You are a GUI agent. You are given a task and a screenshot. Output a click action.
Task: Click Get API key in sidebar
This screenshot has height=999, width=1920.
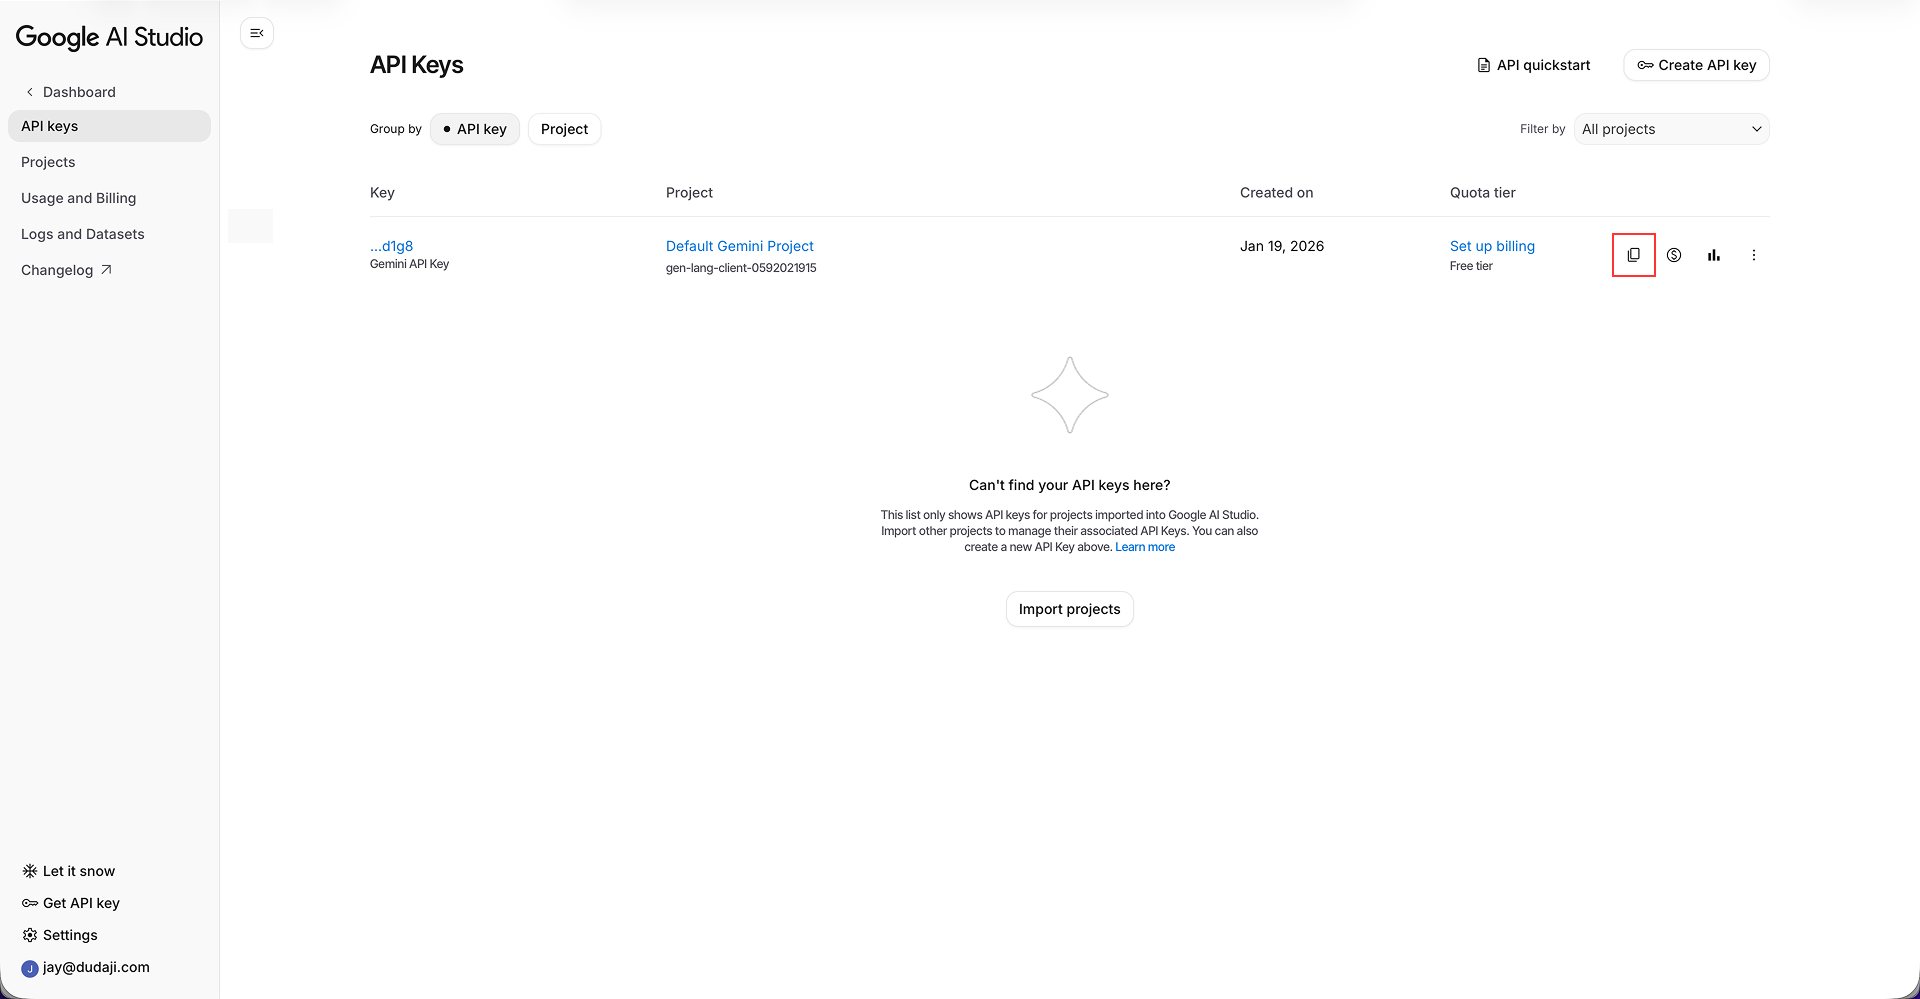tap(80, 903)
